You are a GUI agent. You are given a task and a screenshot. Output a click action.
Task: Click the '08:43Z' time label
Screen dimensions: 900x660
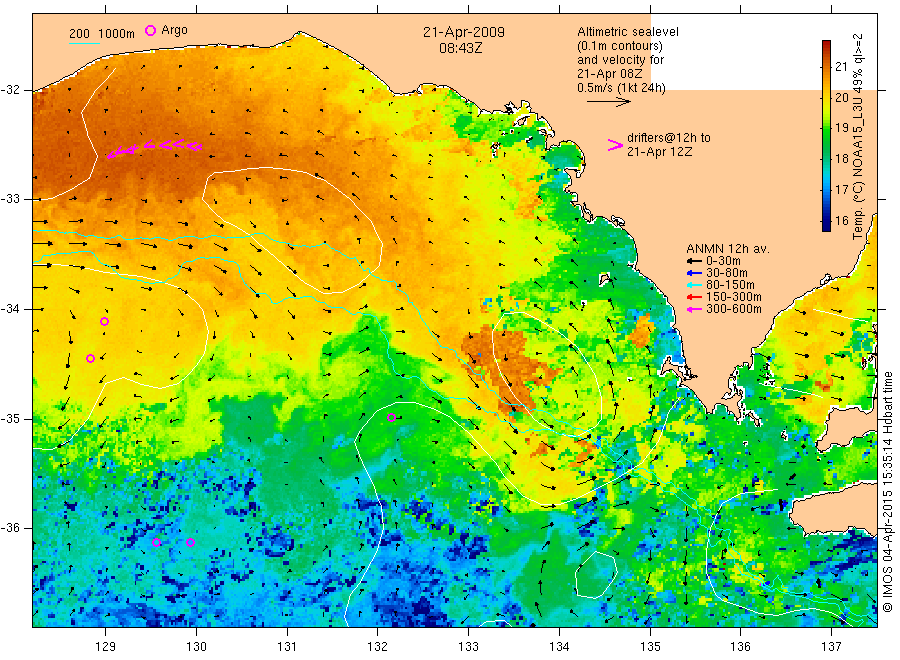coord(461,48)
